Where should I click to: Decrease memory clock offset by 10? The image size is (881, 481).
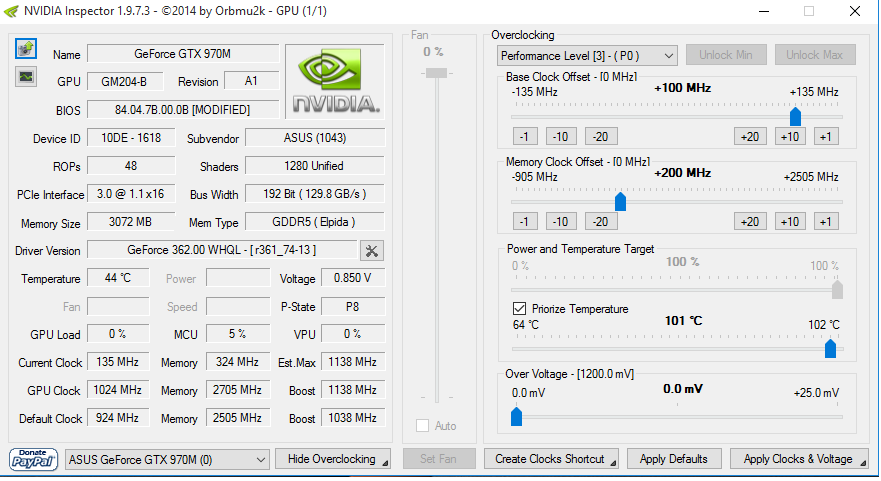(561, 221)
